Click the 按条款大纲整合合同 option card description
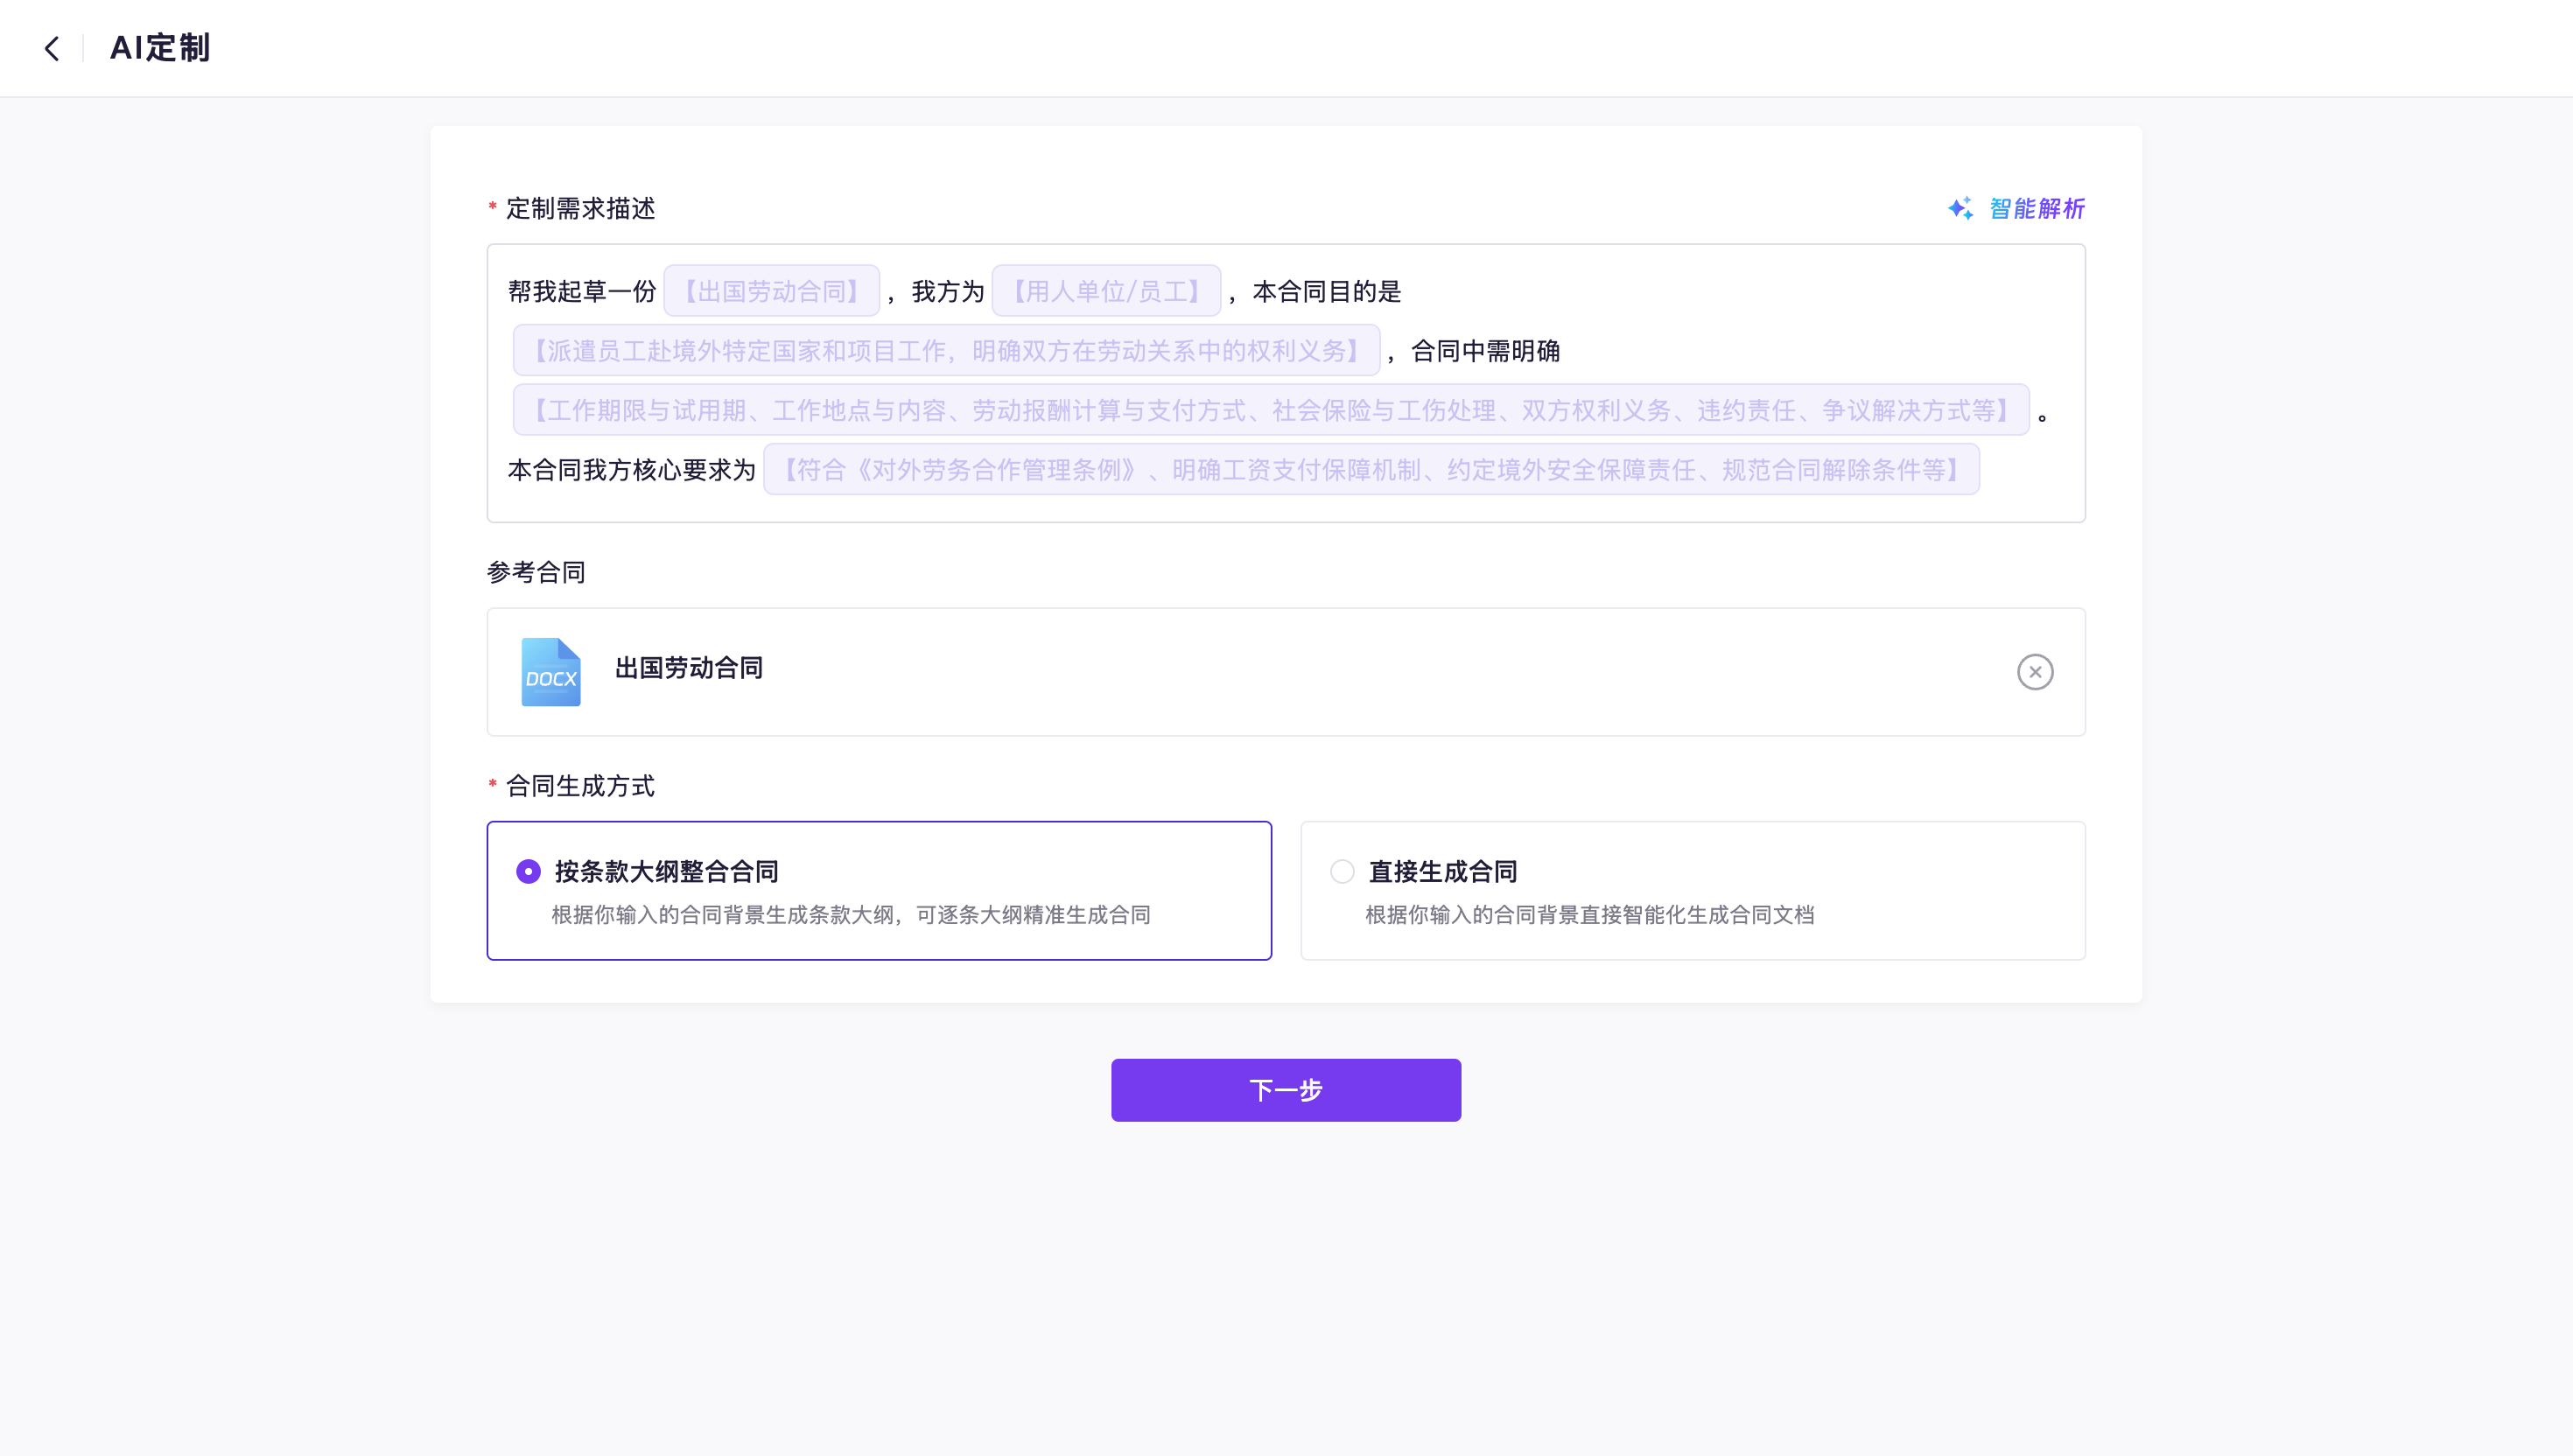Viewport: 2573px width, 1456px height. tap(850, 915)
